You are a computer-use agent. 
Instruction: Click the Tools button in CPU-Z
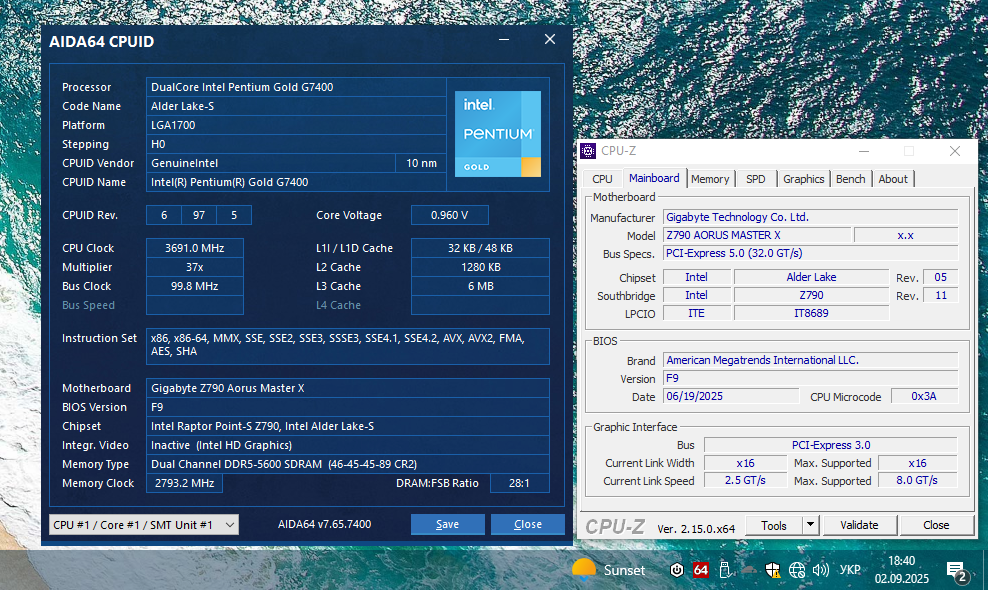pos(773,525)
